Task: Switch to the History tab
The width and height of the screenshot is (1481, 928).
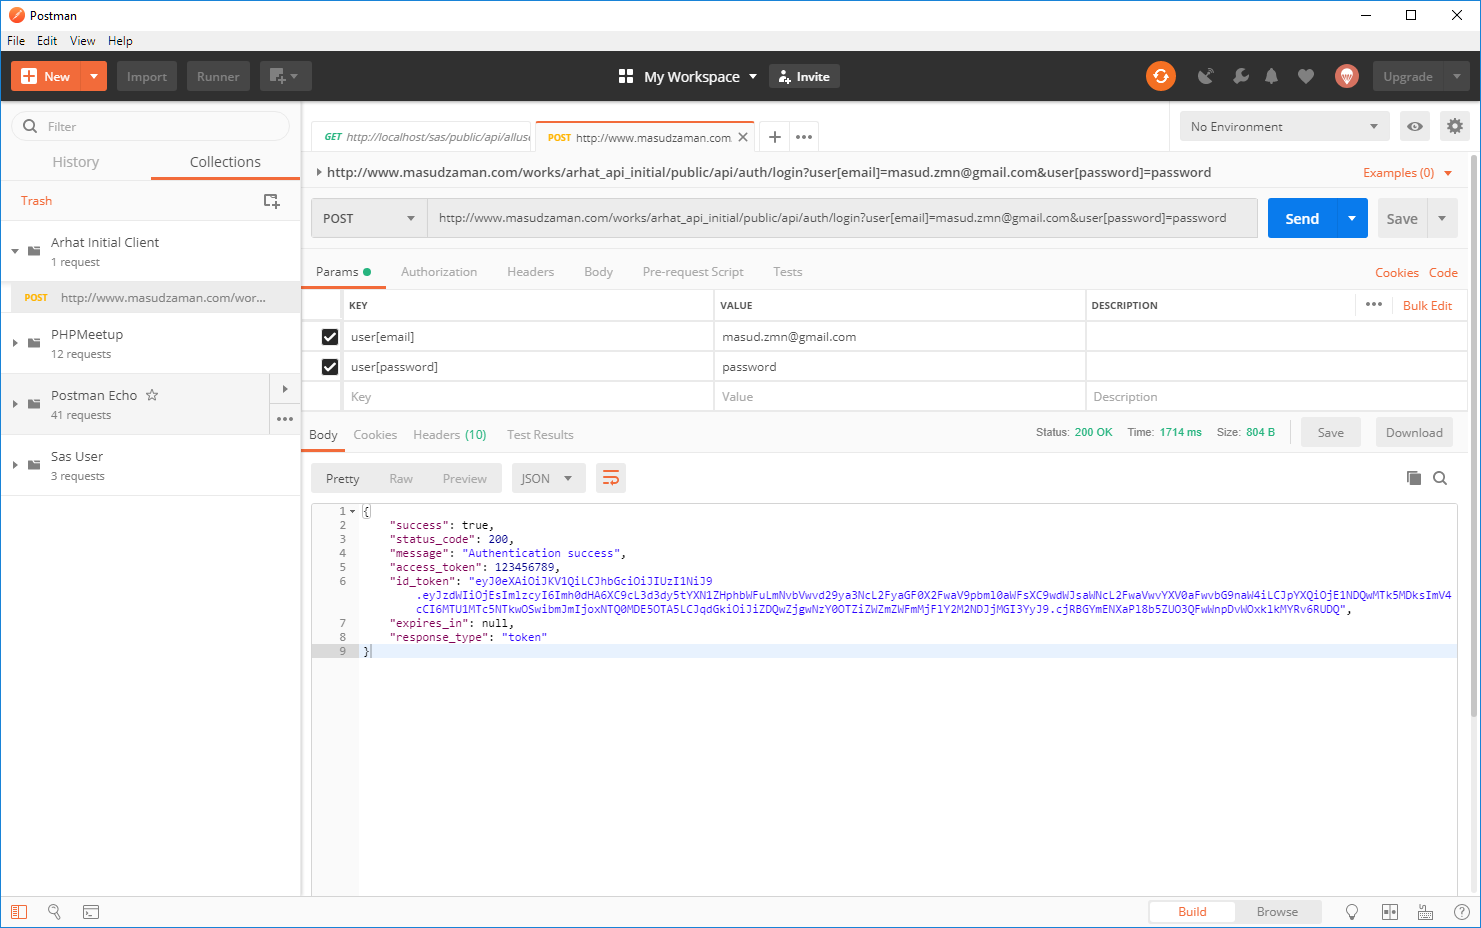Action: pyautogui.click(x=76, y=162)
